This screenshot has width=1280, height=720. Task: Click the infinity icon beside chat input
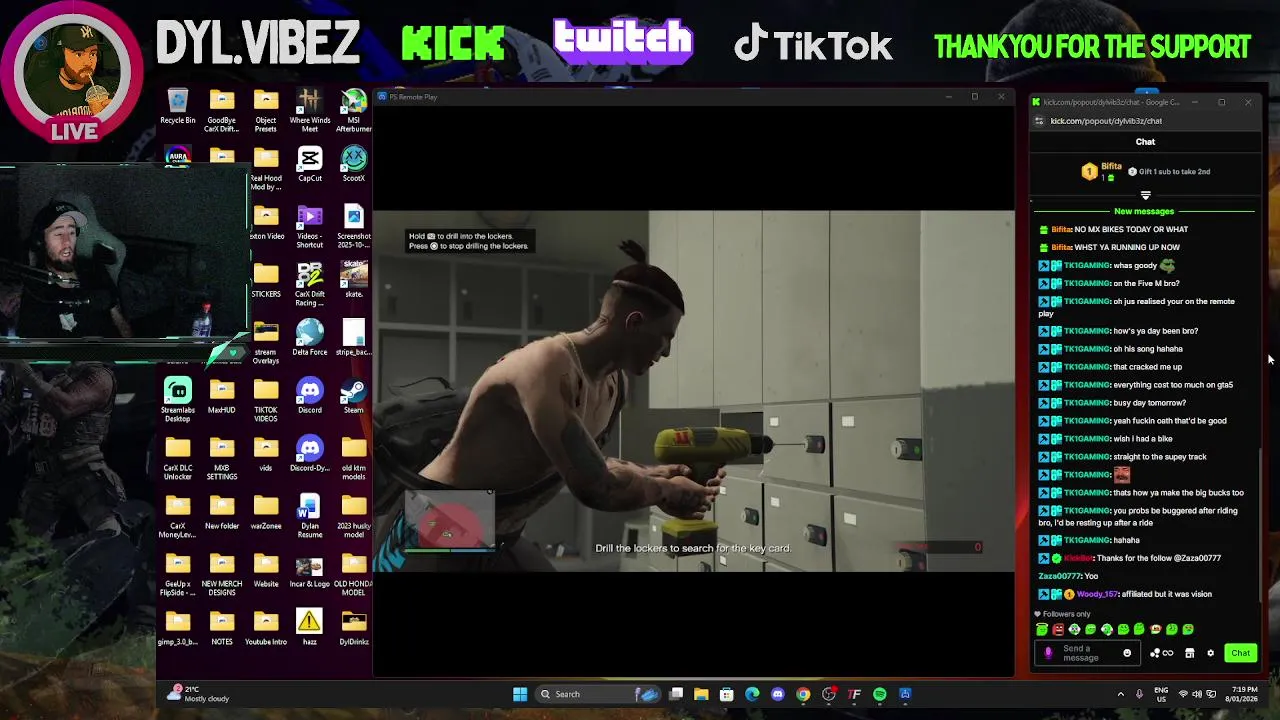point(1167,653)
